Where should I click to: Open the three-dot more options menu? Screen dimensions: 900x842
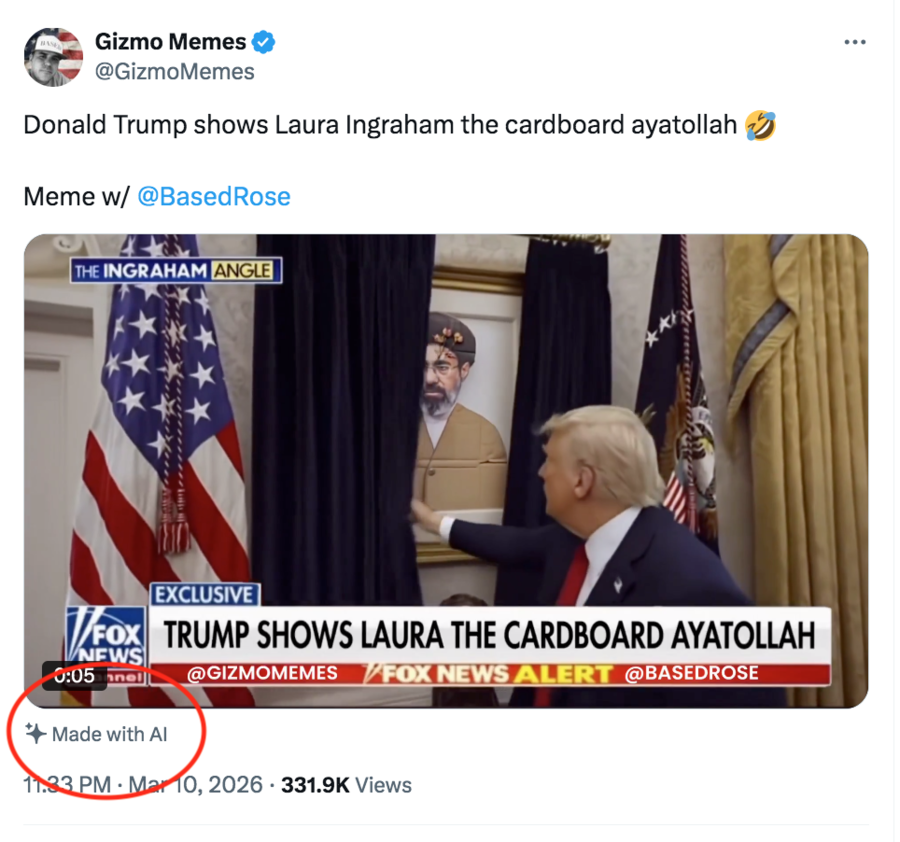855,42
